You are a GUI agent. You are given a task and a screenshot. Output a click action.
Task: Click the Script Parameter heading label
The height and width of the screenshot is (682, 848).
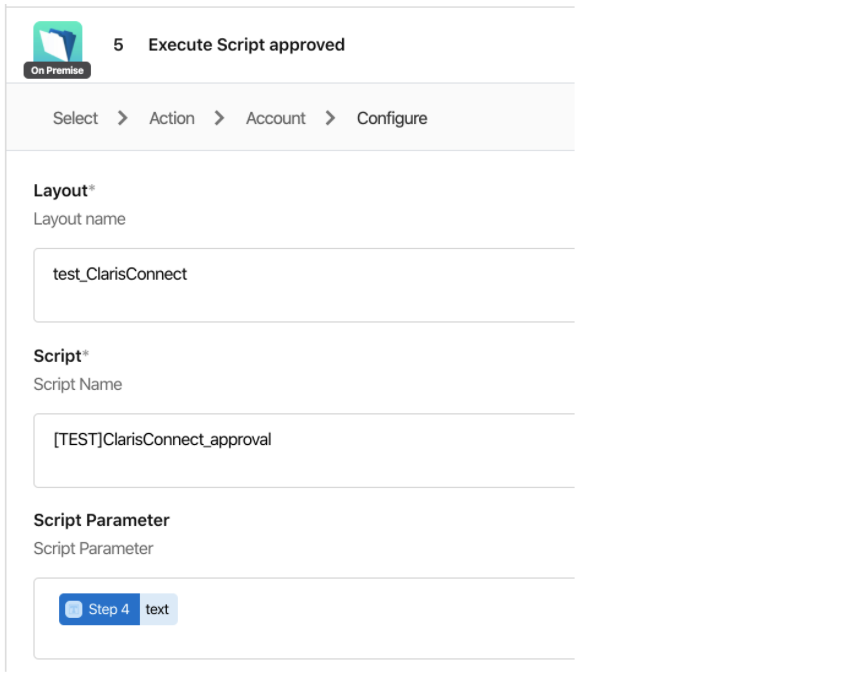(x=102, y=520)
